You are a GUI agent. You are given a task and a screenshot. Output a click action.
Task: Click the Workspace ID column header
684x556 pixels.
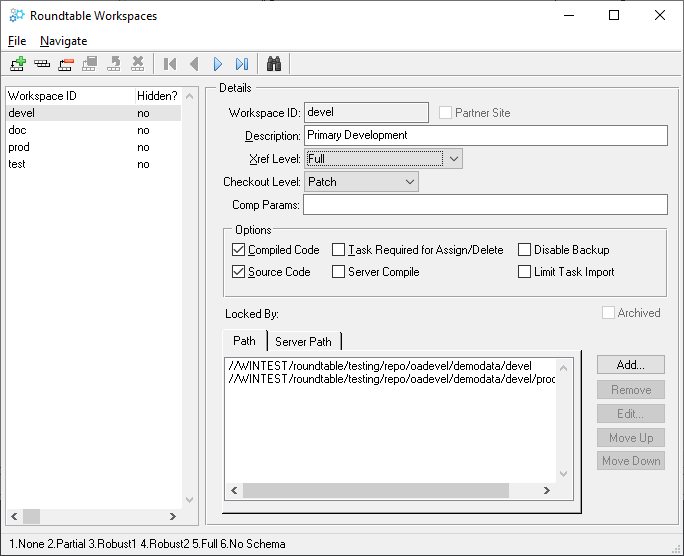tap(71, 96)
